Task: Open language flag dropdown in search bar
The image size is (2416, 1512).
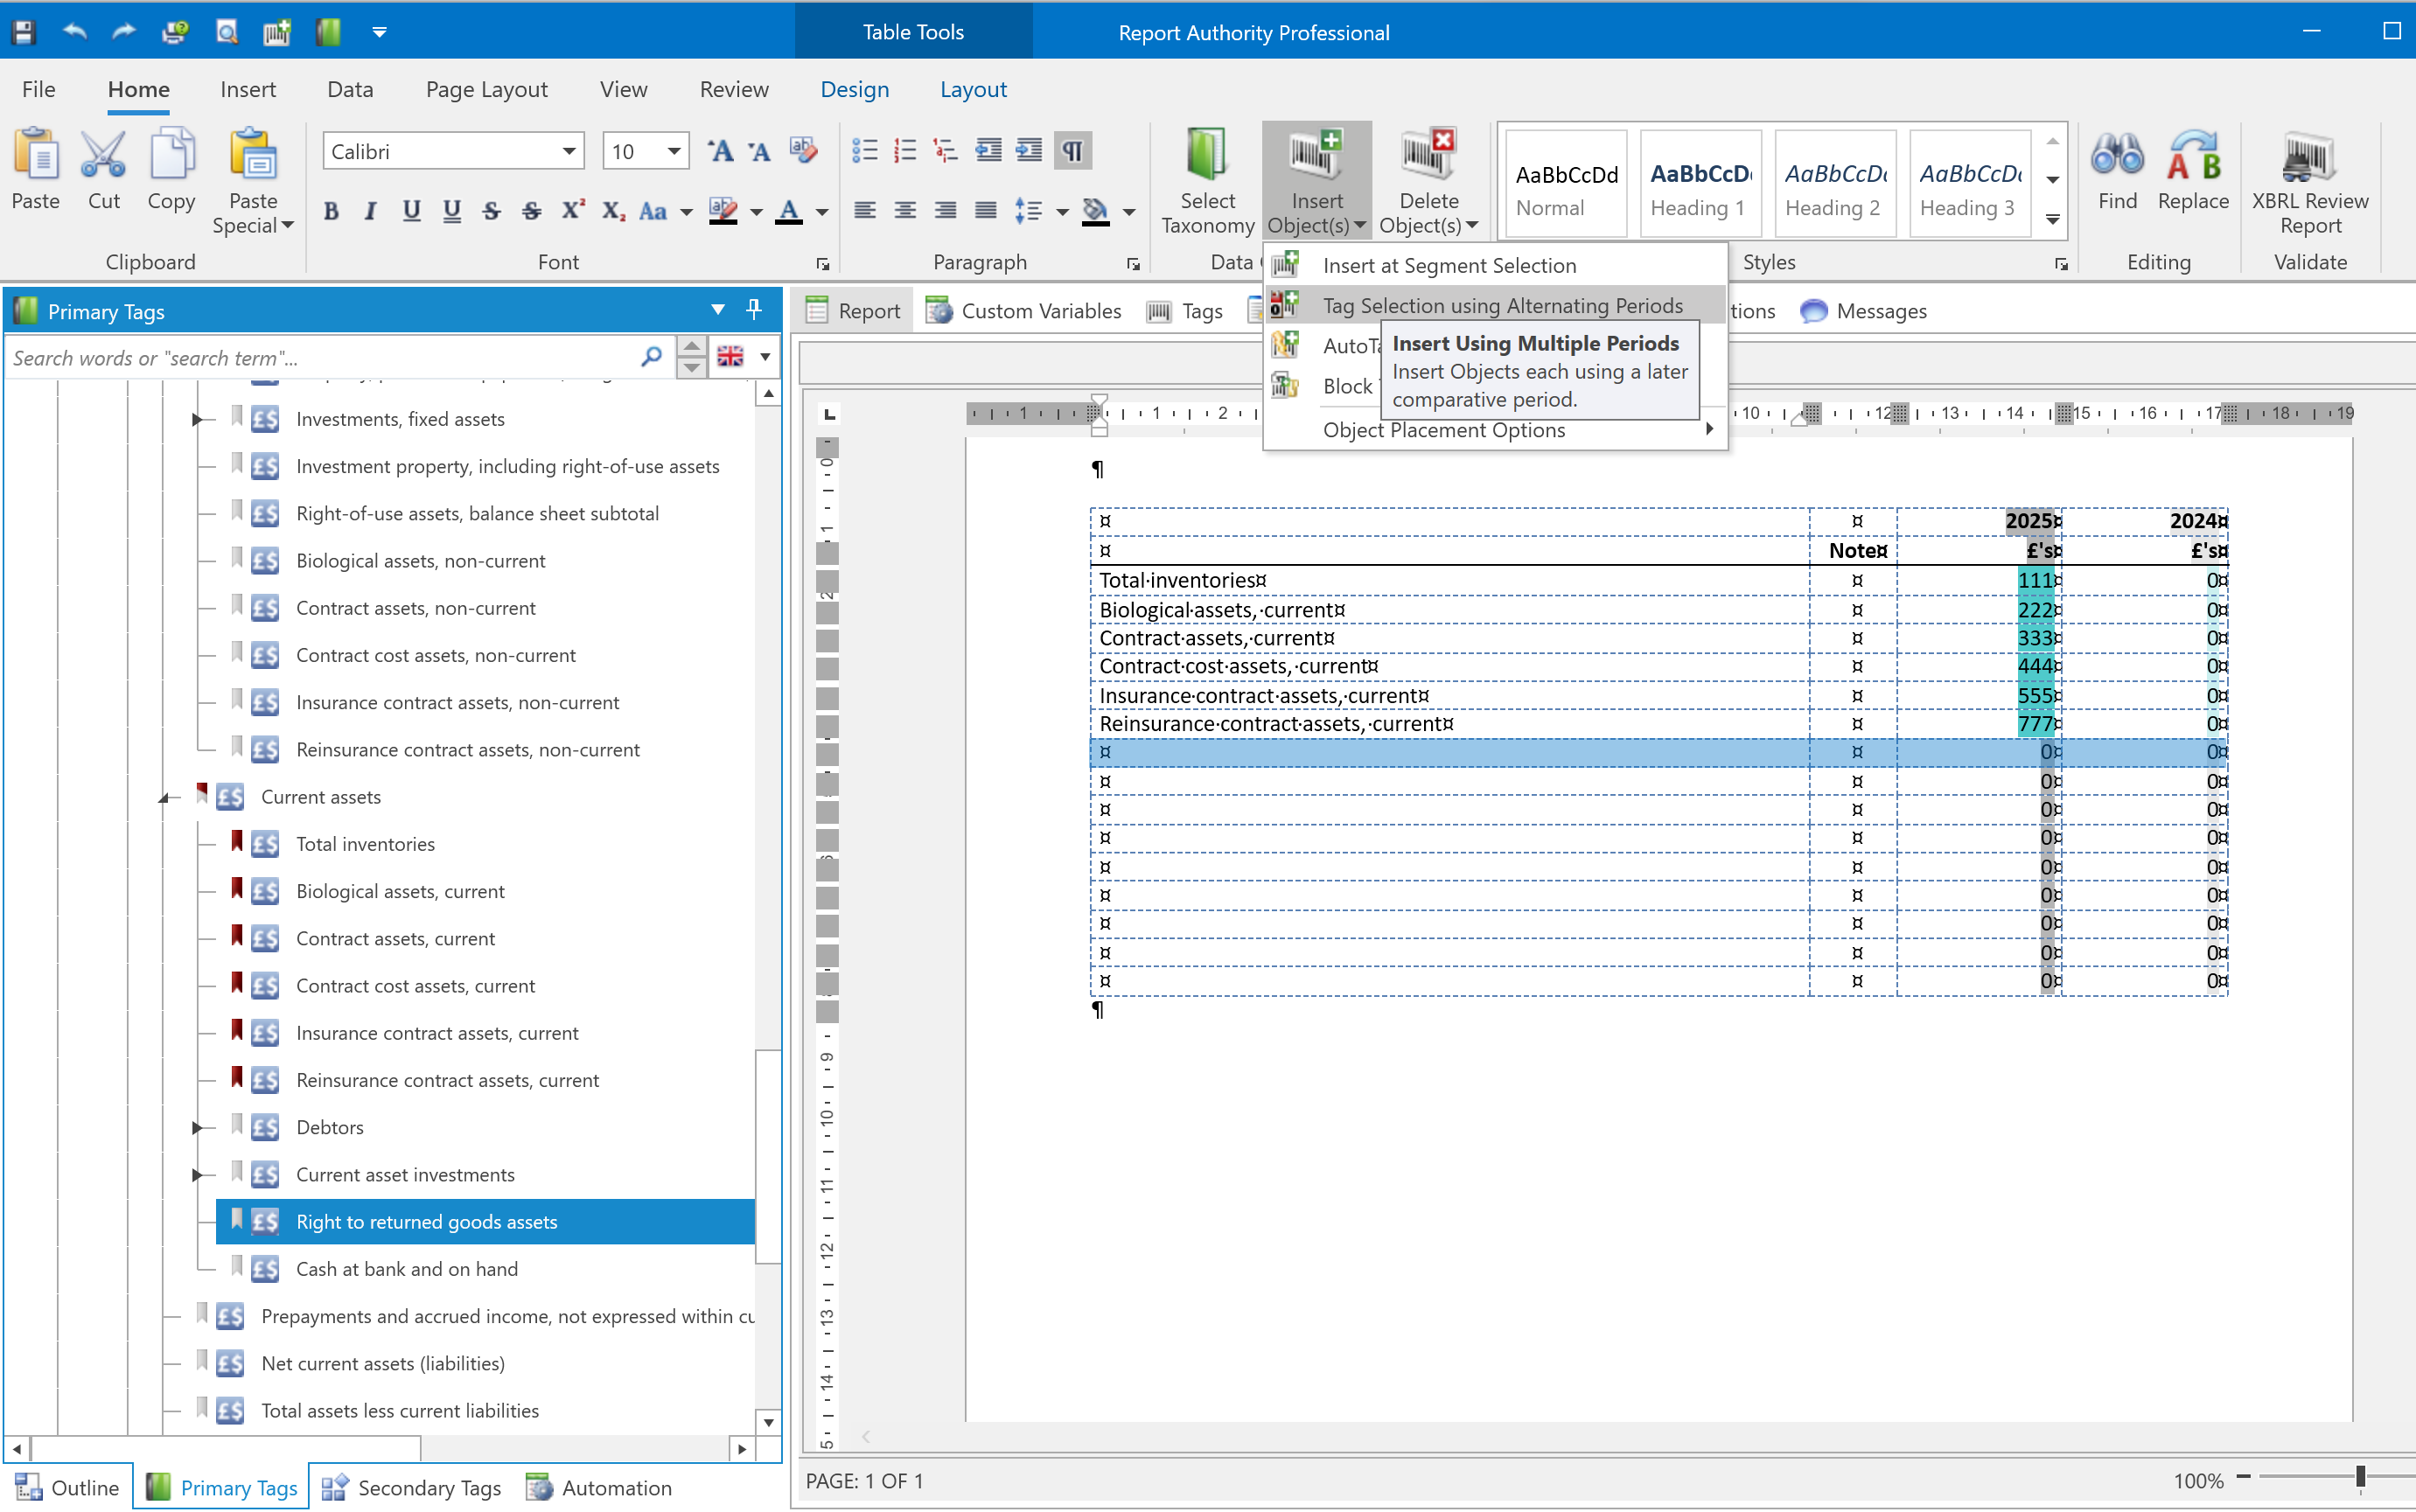Action: pyautogui.click(x=765, y=357)
